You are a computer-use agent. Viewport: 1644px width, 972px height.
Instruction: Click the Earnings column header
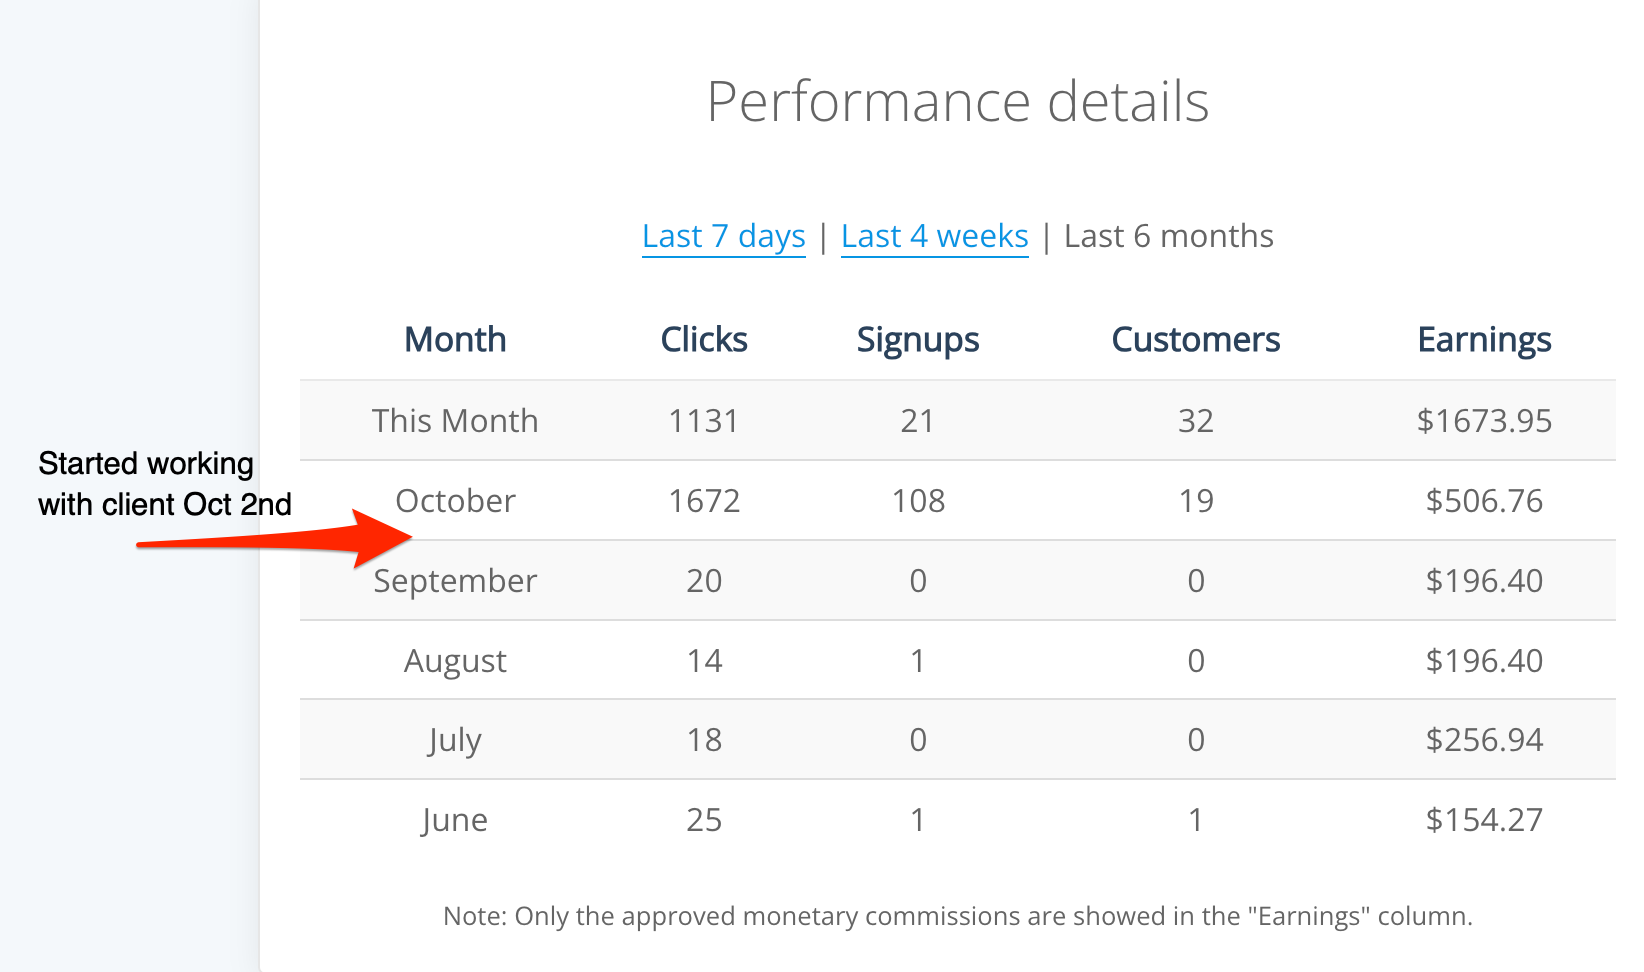coord(1484,340)
